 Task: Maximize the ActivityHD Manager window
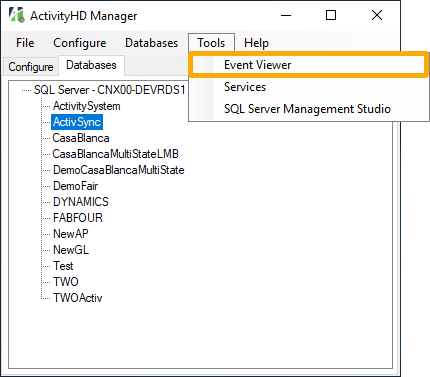click(331, 15)
